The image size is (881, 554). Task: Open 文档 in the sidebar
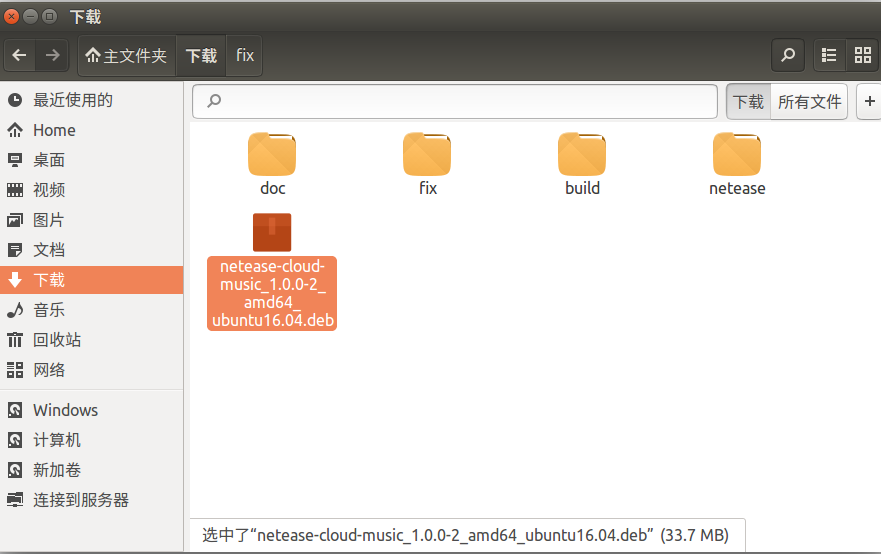tap(92, 249)
